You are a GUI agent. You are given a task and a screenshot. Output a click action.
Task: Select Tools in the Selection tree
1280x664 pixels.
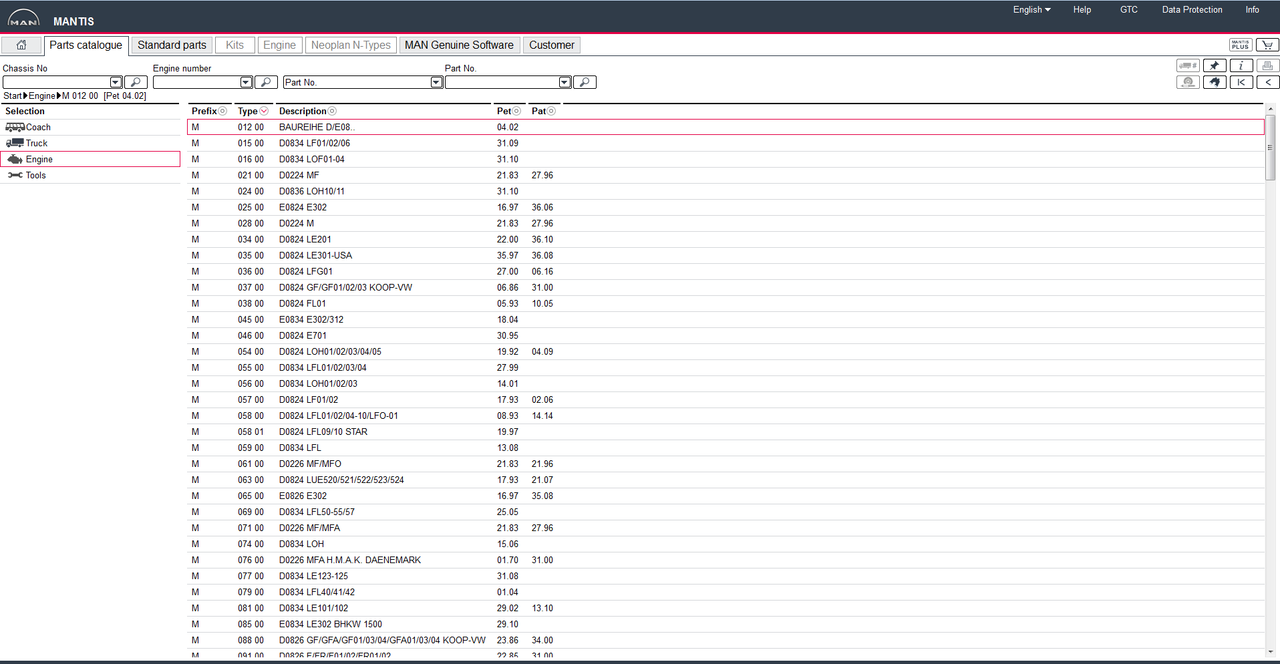tap(90, 175)
